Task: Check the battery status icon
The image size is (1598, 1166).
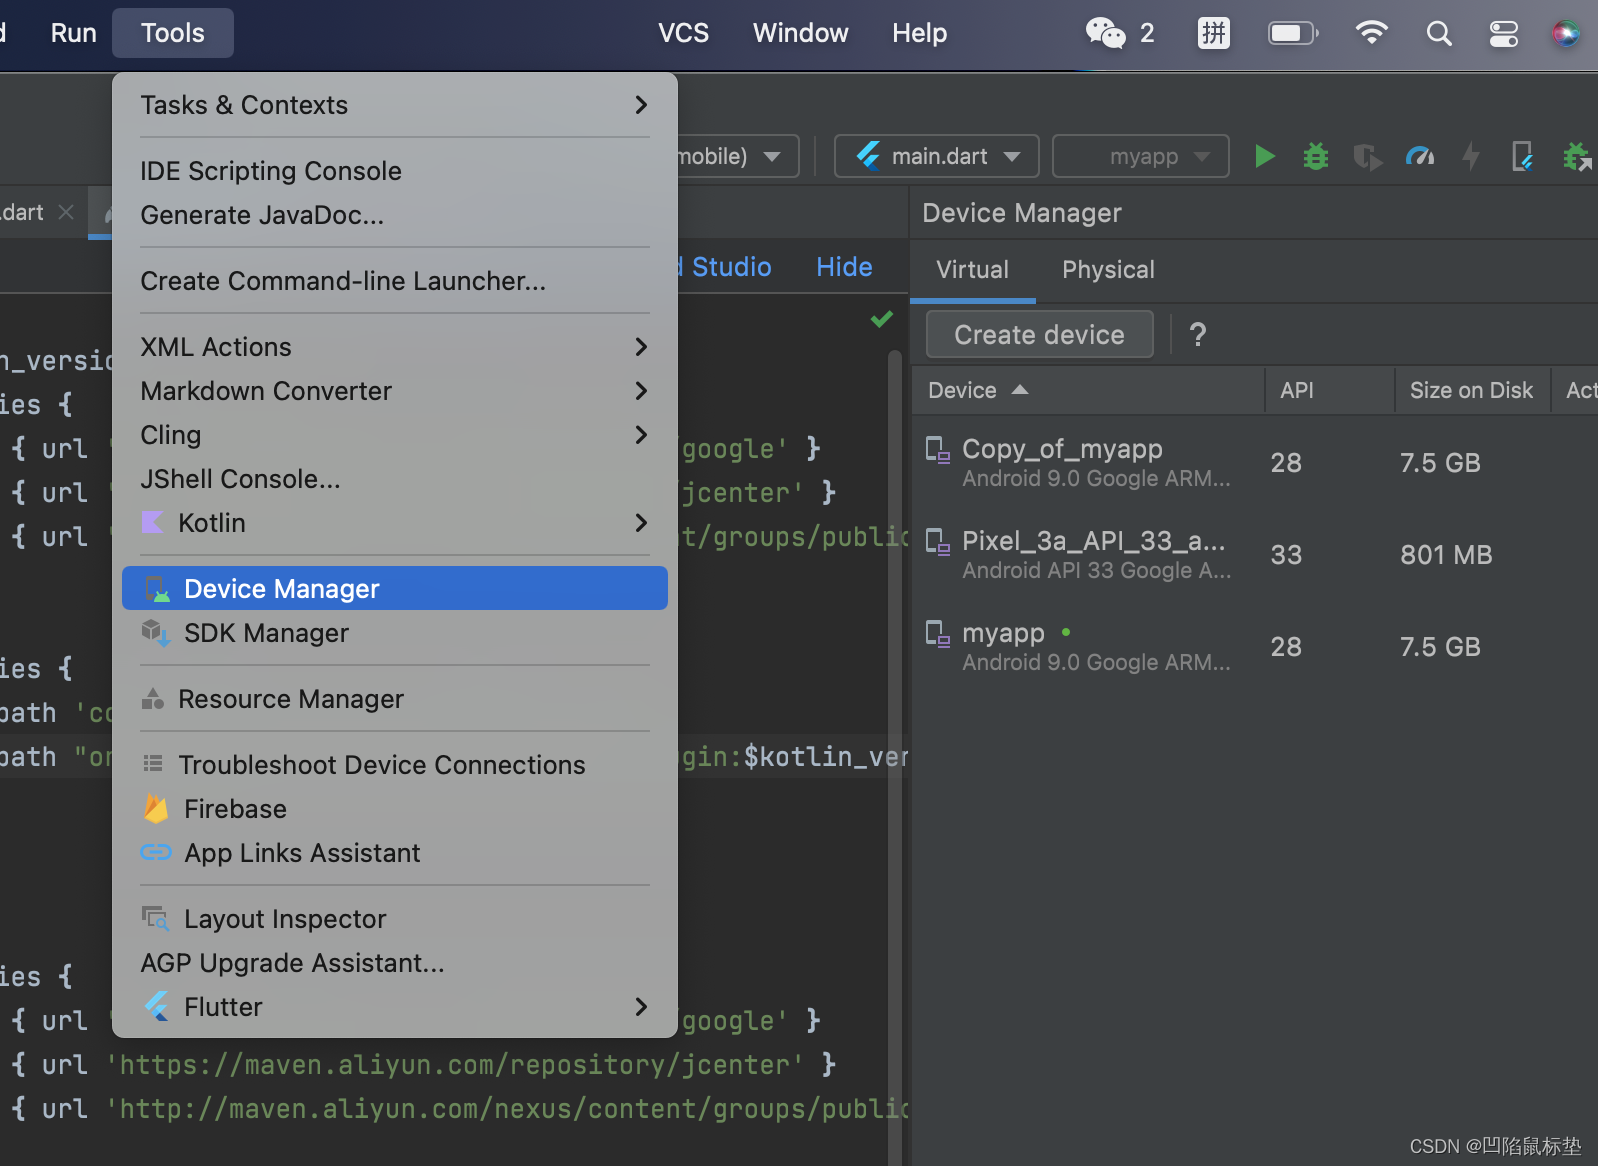Action: (x=1293, y=33)
